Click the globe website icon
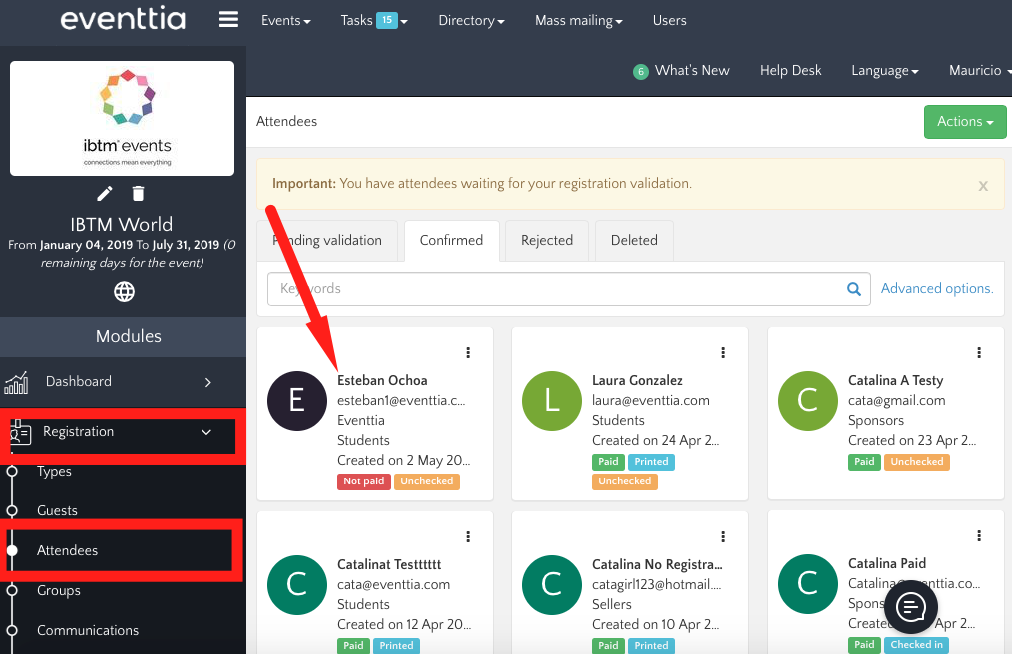The image size is (1012, 654). tap(124, 292)
